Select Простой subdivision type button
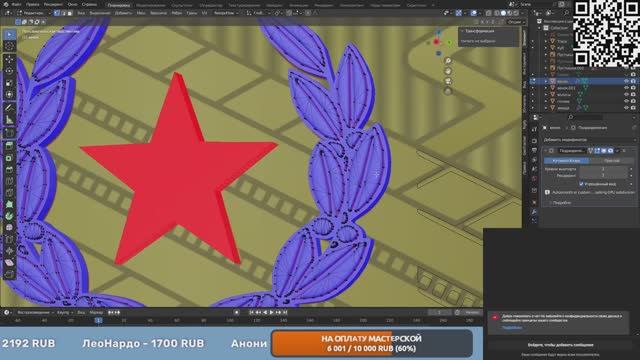The image size is (640, 360). pyautogui.click(x=612, y=160)
